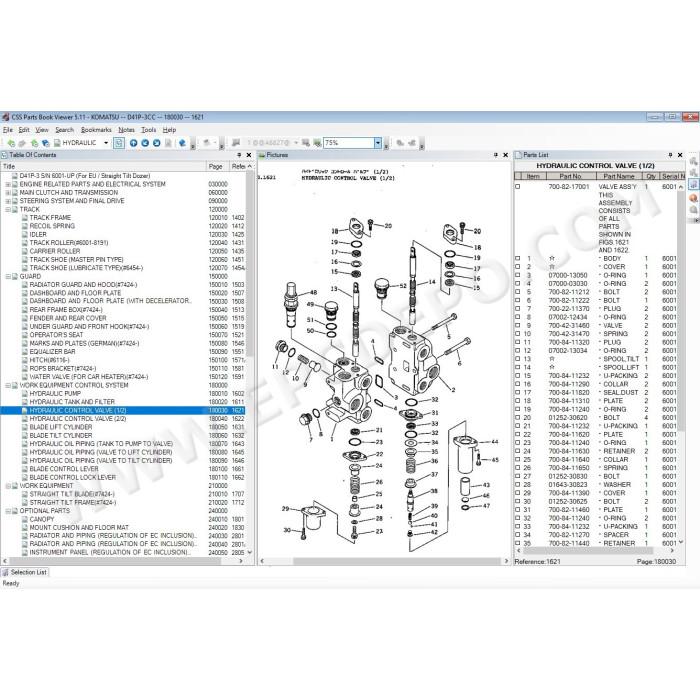Collapse the OPTIONAL PARTS tree node
This screenshot has width=700, height=700.
tap(8, 511)
